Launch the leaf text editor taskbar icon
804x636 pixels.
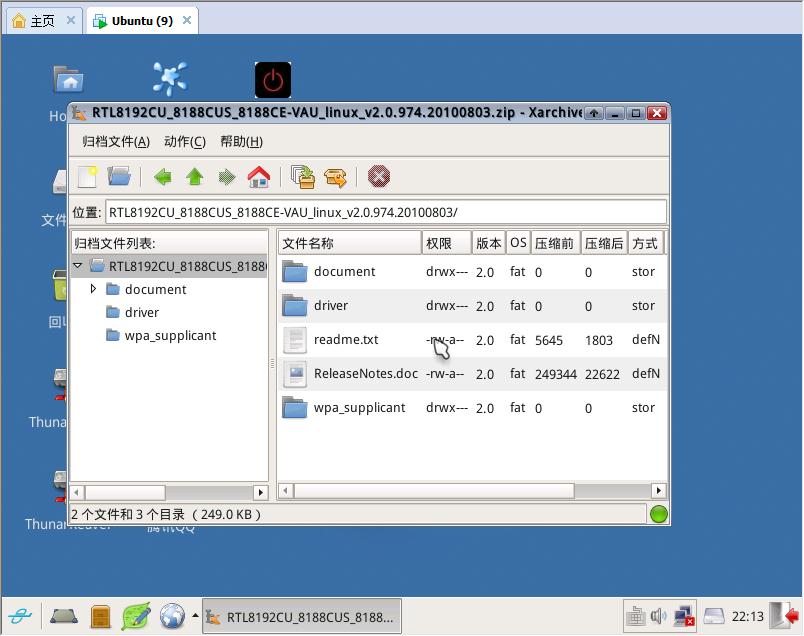(x=136, y=616)
